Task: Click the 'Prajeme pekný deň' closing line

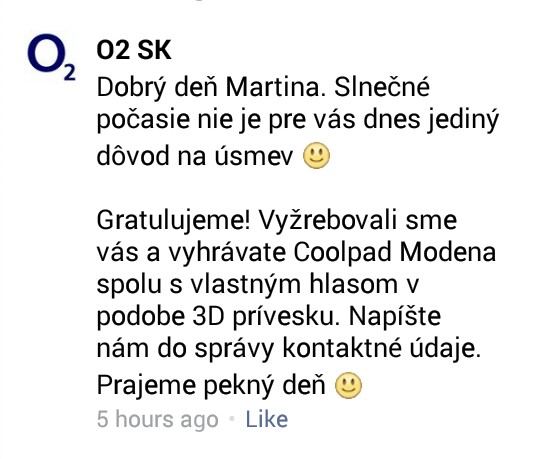Action: point(211,386)
